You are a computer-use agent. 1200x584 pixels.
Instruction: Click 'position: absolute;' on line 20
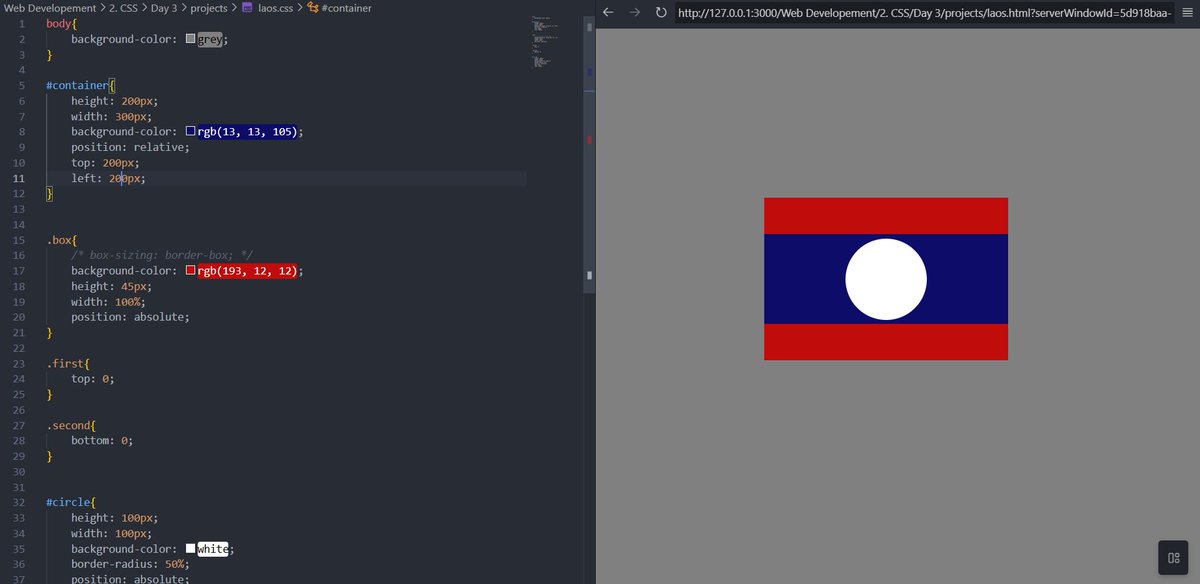(130, 317)
